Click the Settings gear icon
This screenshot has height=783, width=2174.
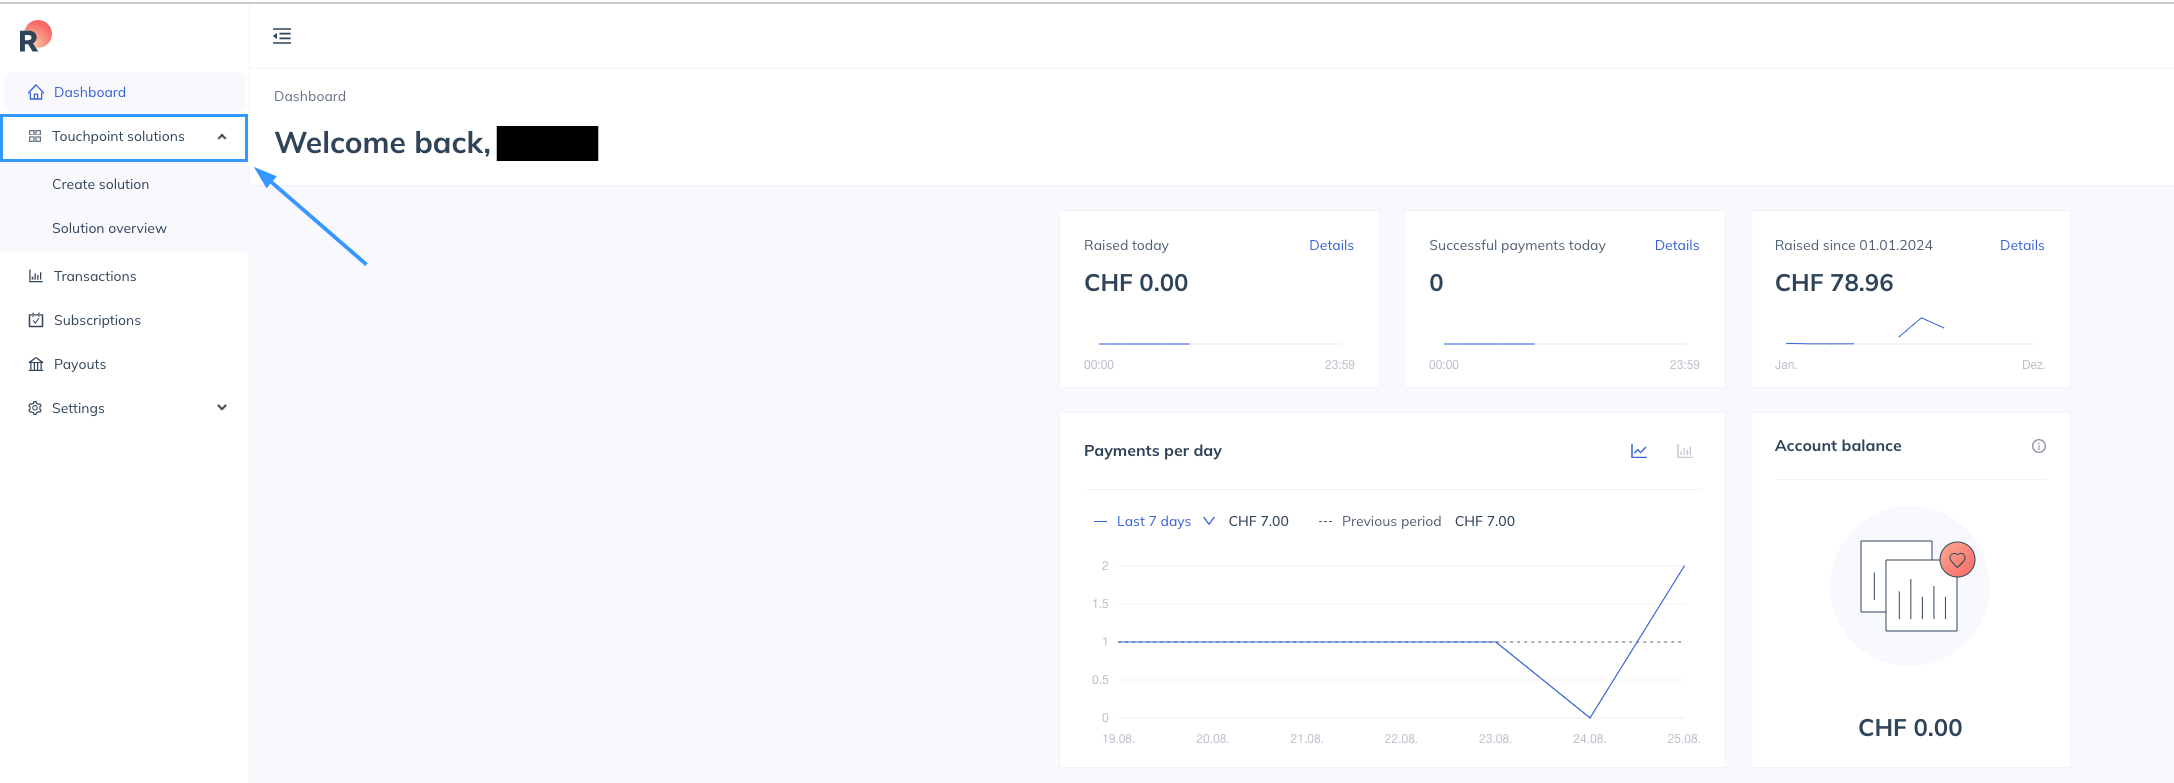(x=35, y=408)
